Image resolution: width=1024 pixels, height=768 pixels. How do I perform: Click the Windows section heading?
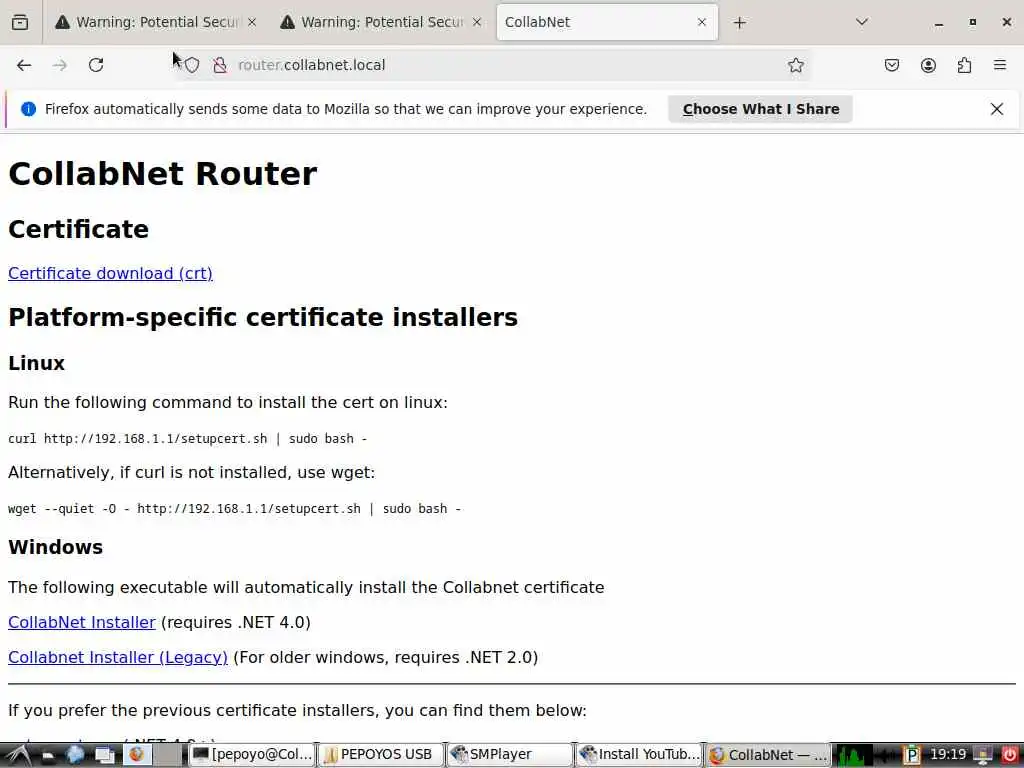point(56,547)
